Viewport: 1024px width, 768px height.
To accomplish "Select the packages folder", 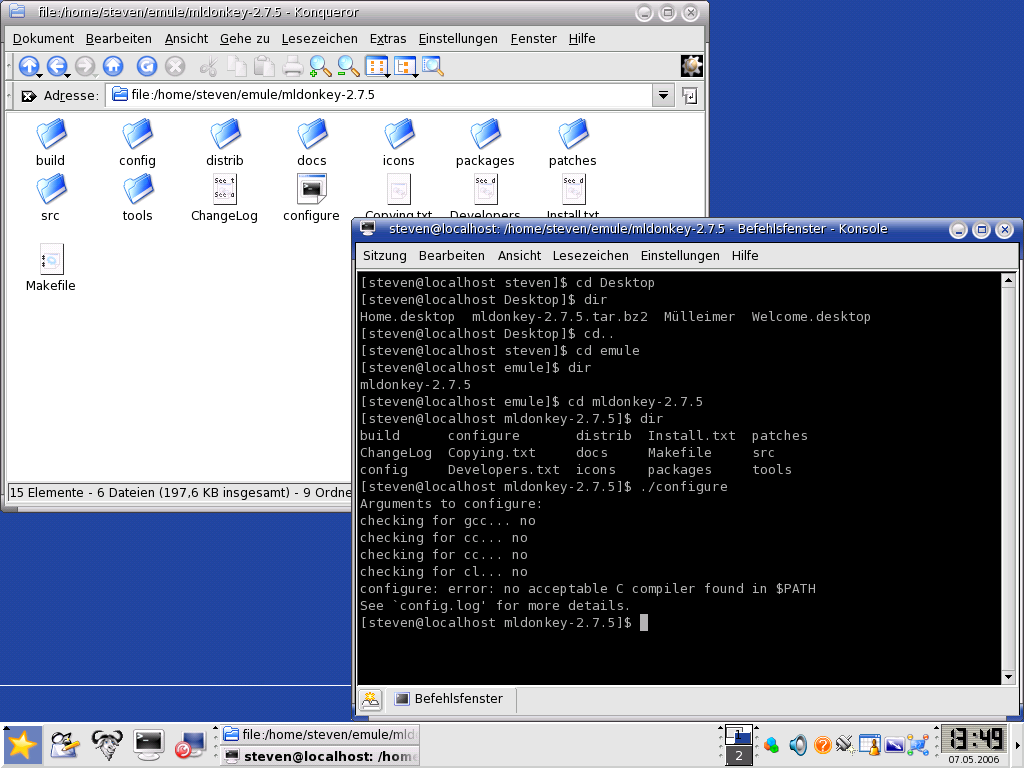I will (485, 143).
